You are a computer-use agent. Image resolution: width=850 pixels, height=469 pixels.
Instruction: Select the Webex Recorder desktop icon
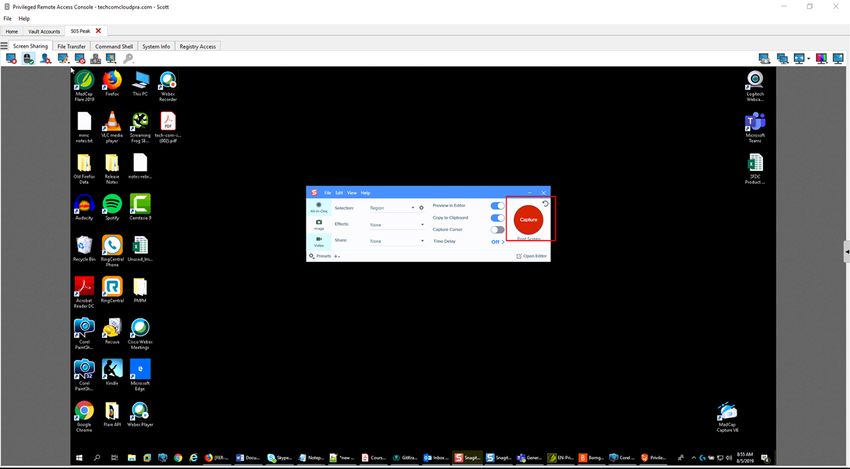tap(168, 86)
